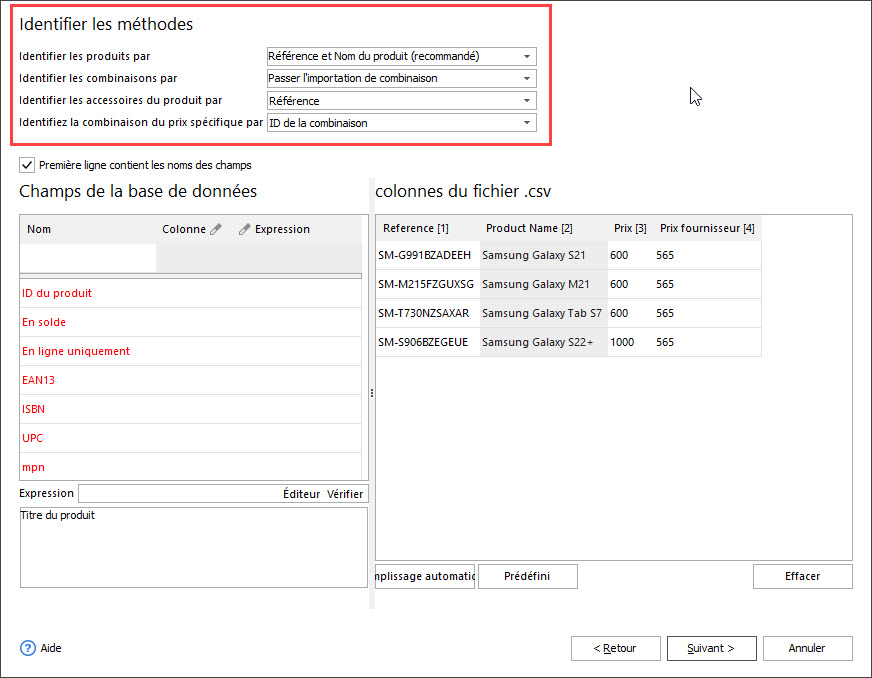
Task: Select the UPC field row
Action: [190, 438]
